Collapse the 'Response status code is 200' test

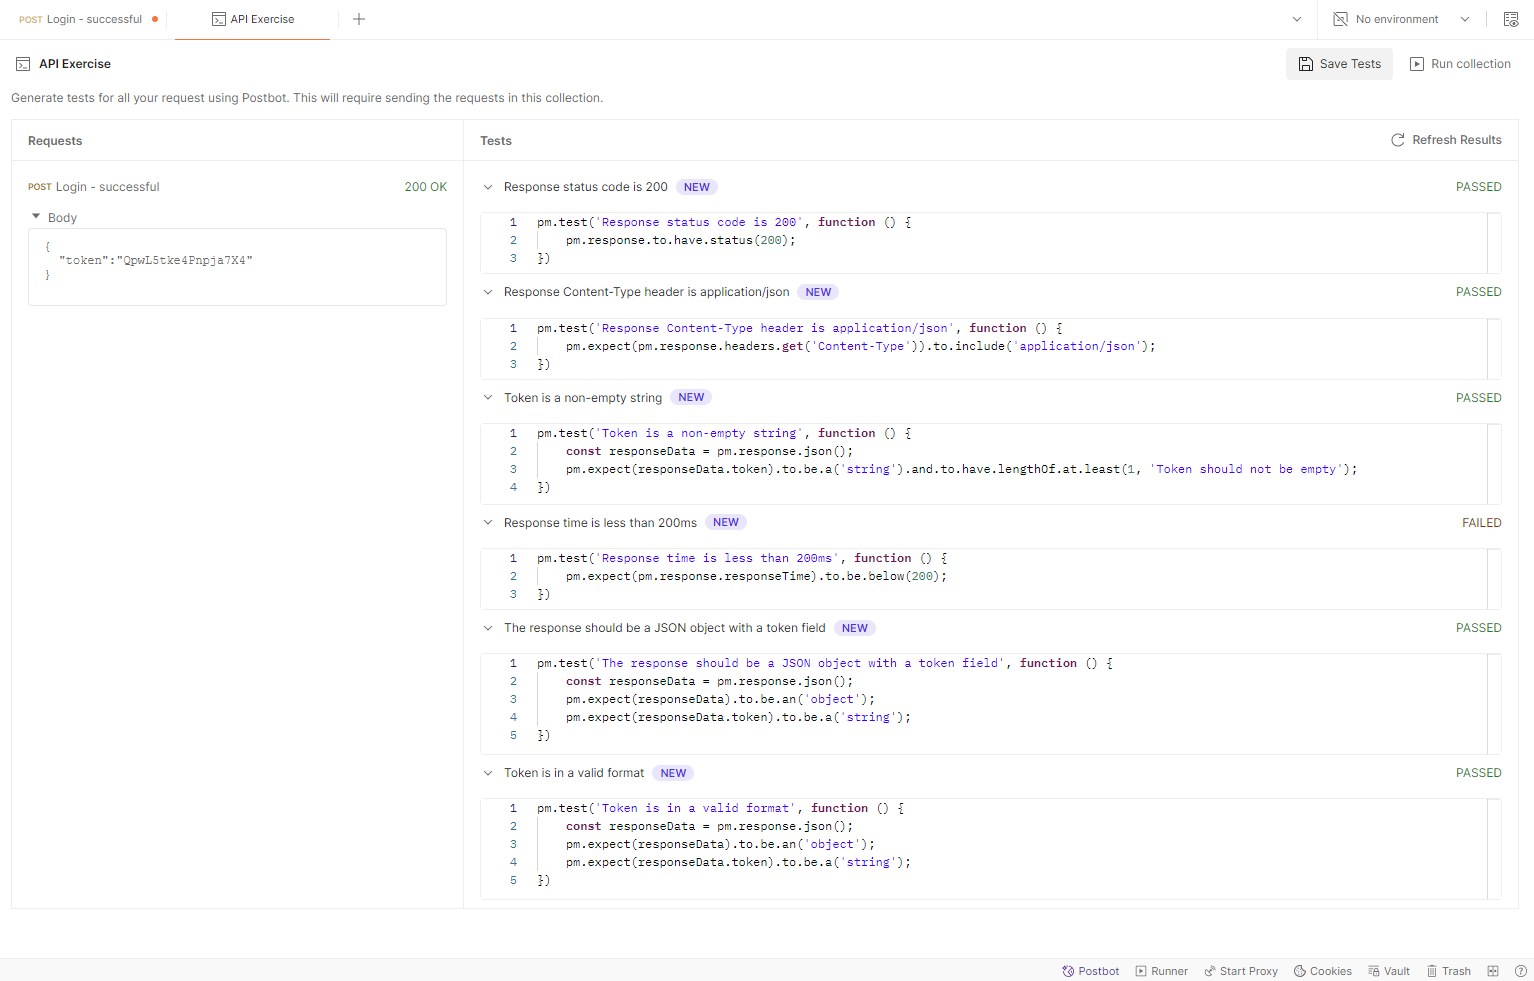(488, 187)
